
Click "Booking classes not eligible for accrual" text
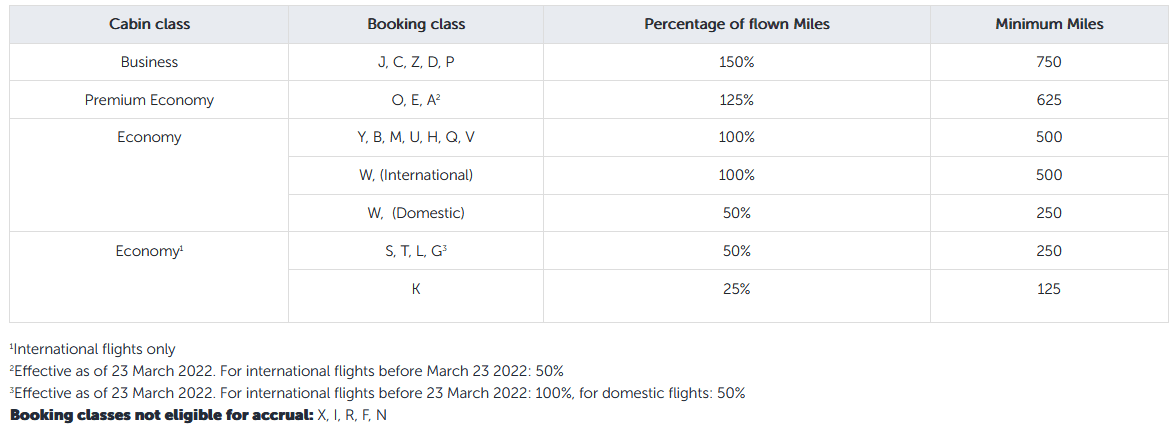[156, 415]
